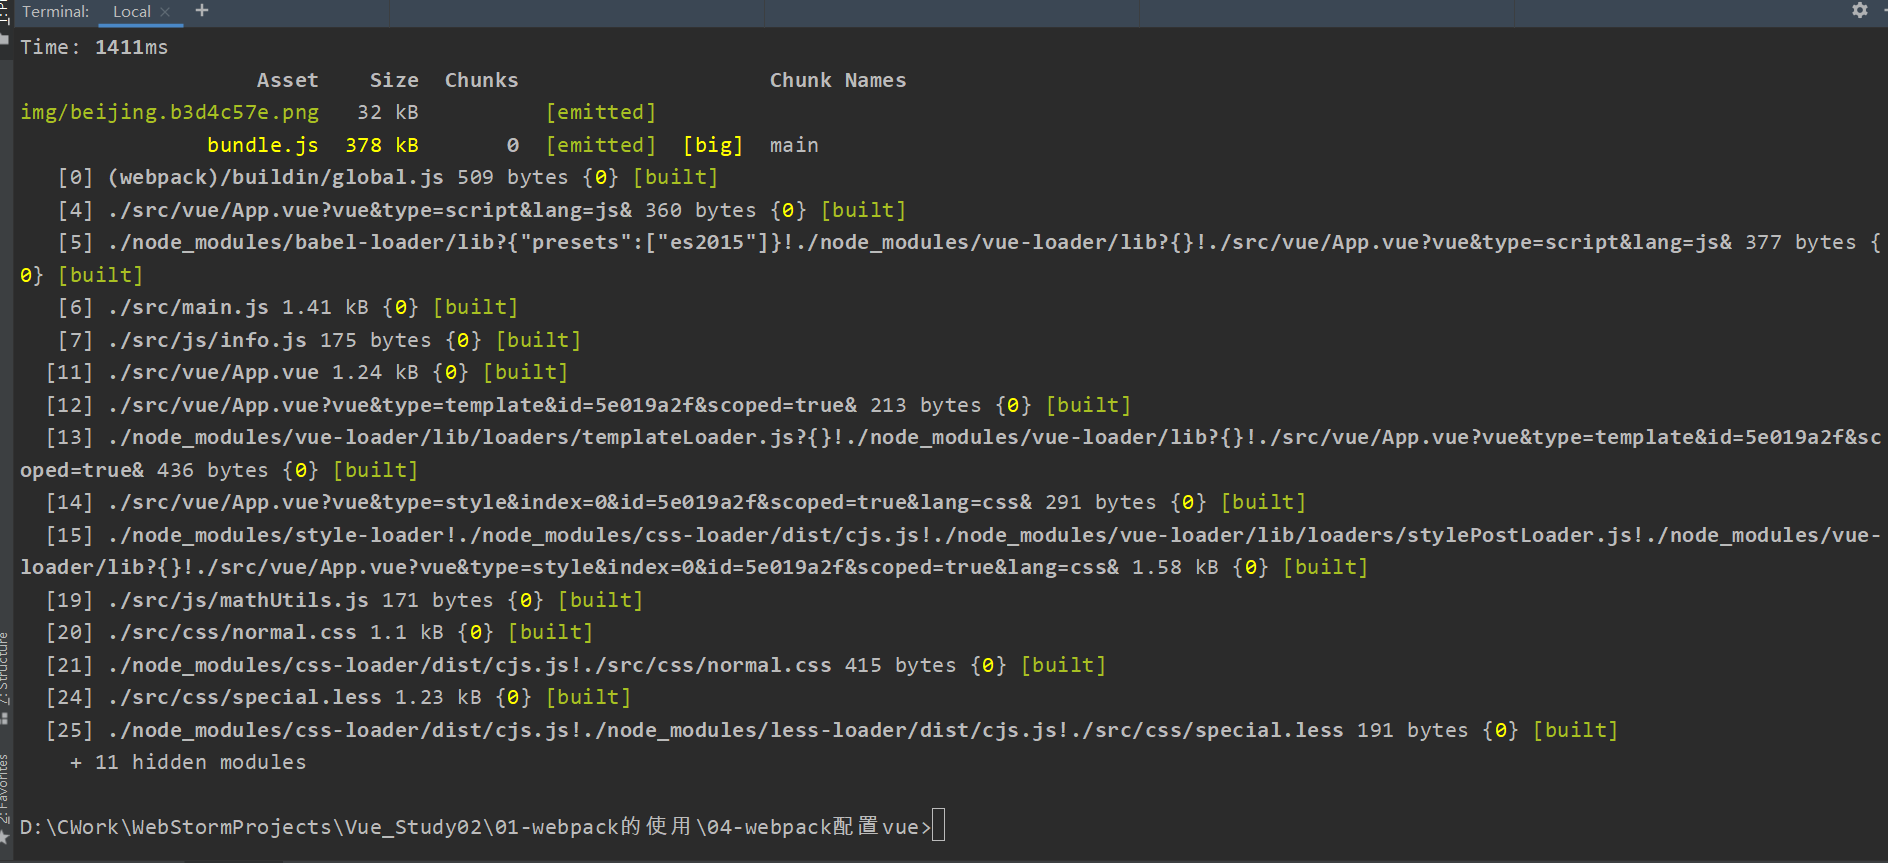Viewport: 1888px width, 863px height.
Task: Click the ./src/css/normal.css module path
Action: coord(233,632)
